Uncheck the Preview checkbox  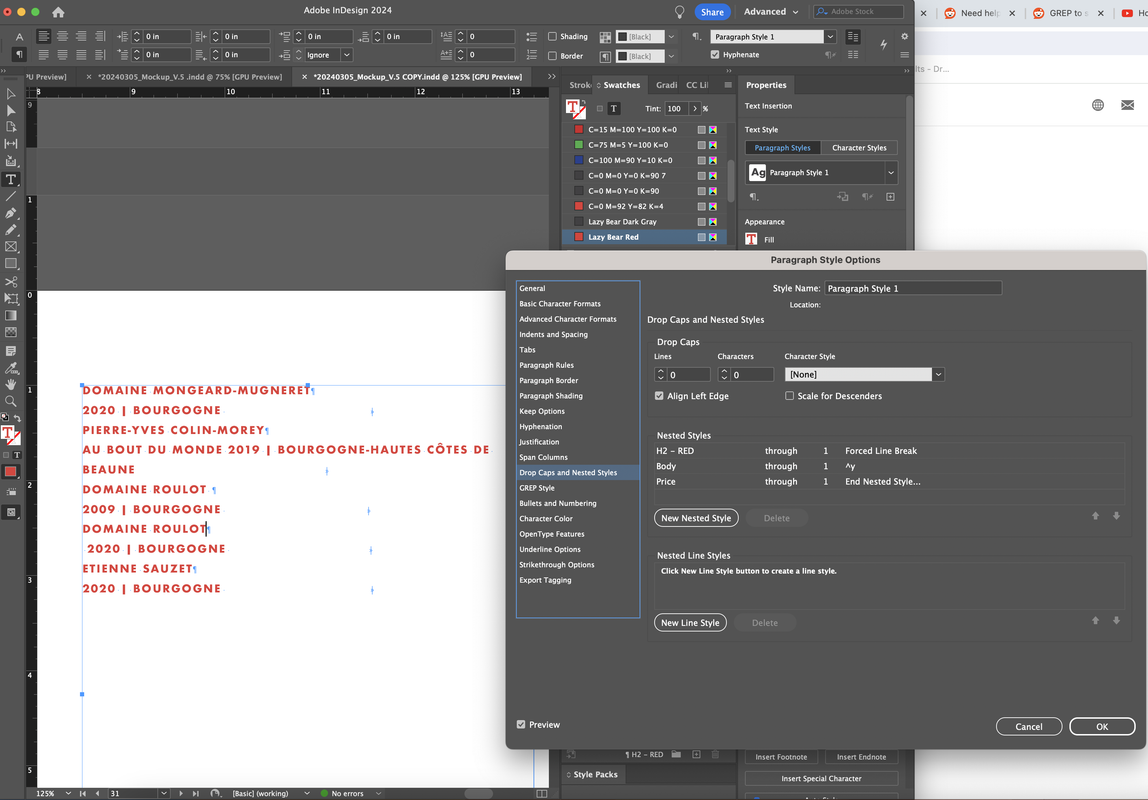(x=521, y=725)
